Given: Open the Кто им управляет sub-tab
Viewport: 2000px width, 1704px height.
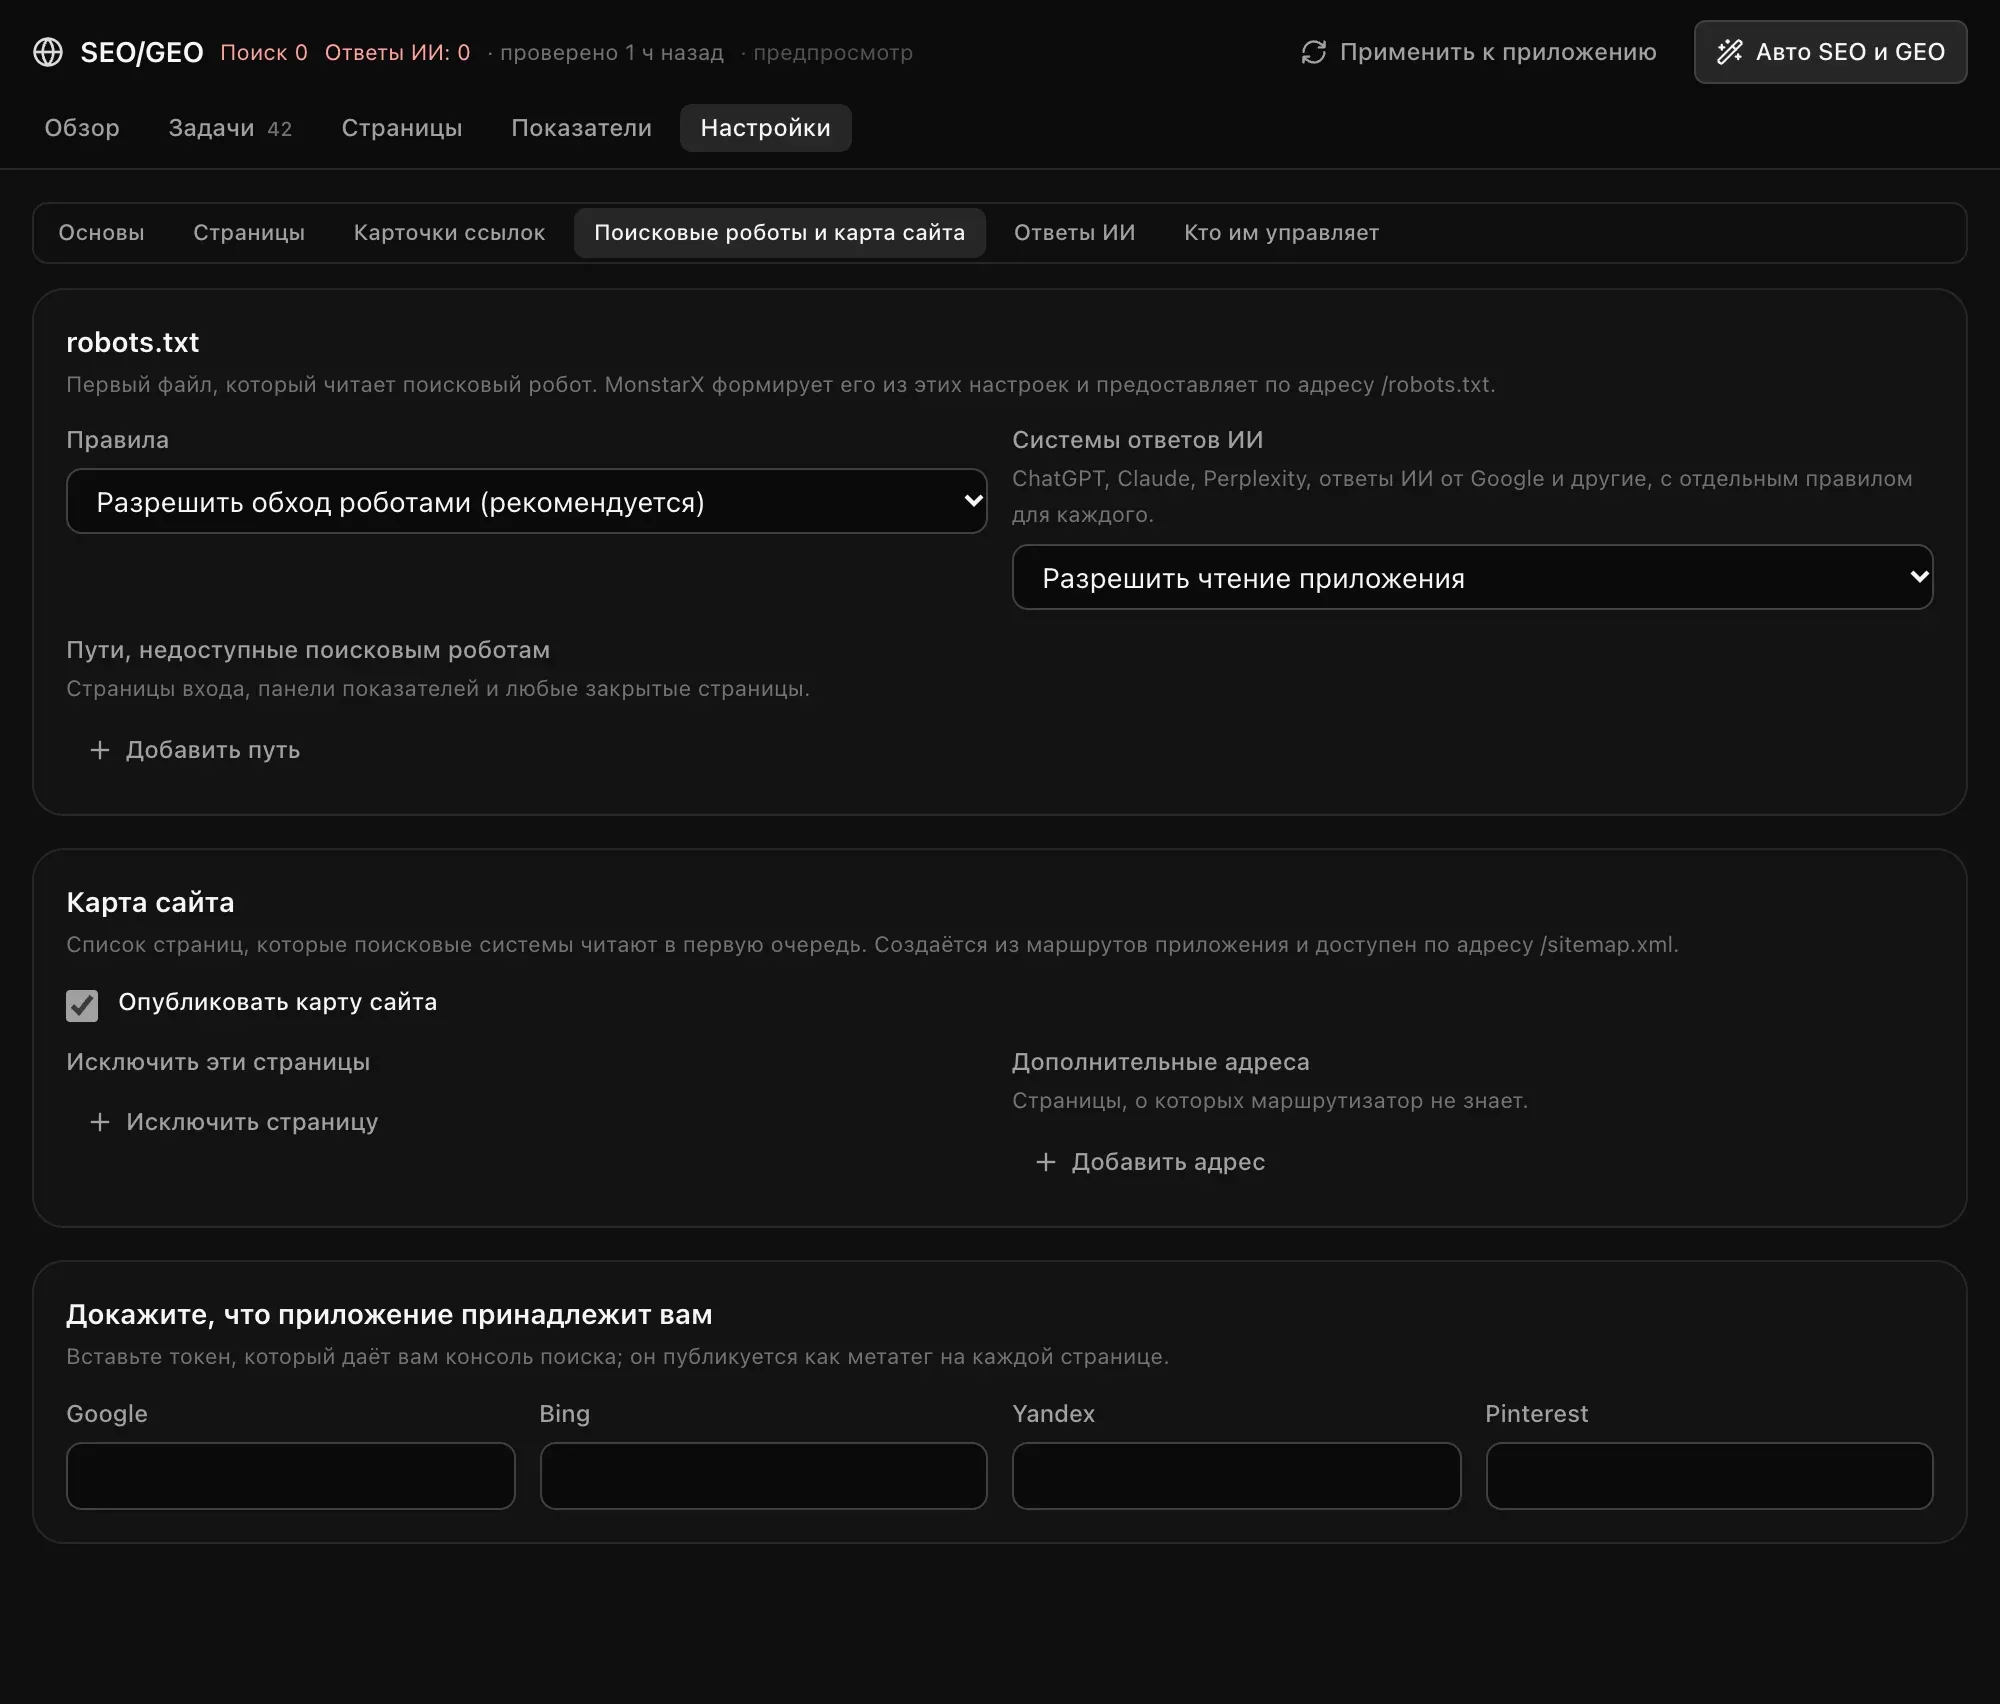Looking at the screenshot, I should [1282, 233].
